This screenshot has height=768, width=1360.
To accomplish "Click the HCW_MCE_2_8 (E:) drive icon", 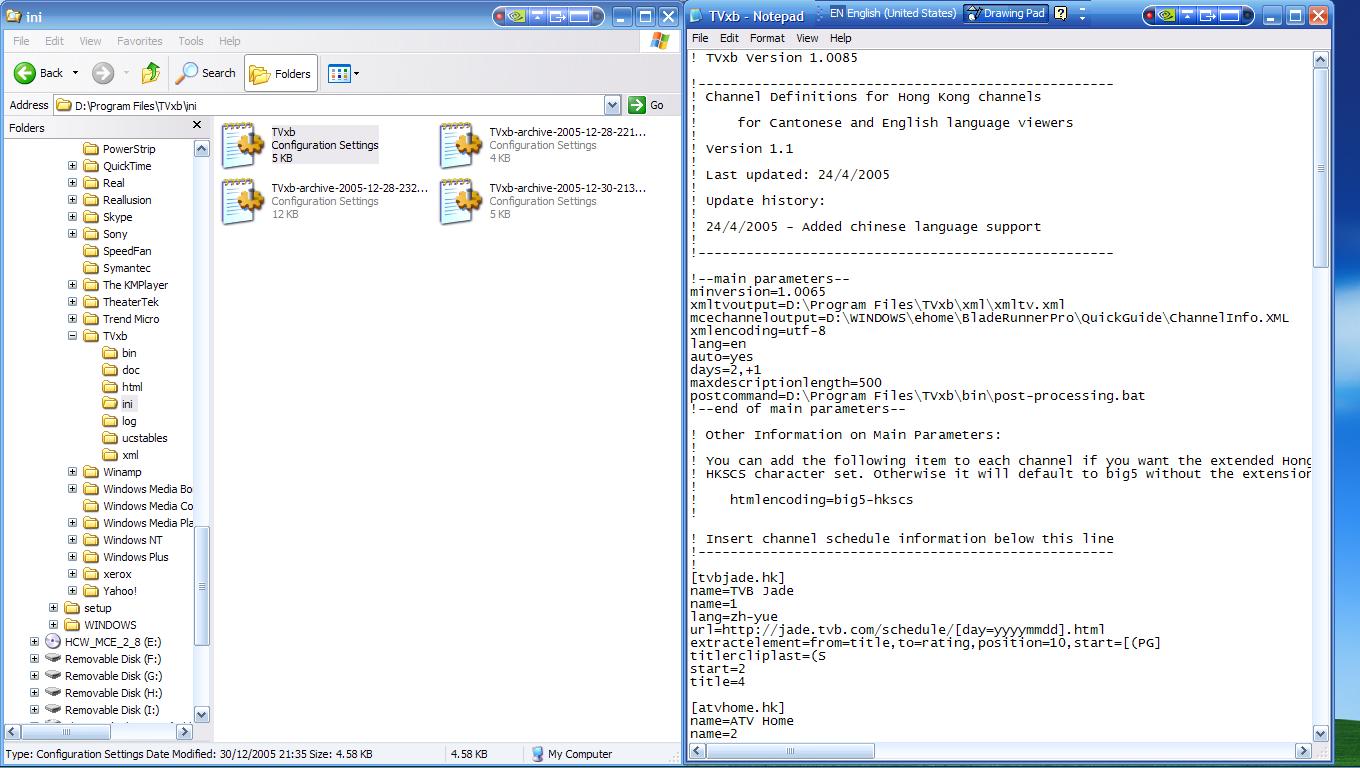I will 53,642.
